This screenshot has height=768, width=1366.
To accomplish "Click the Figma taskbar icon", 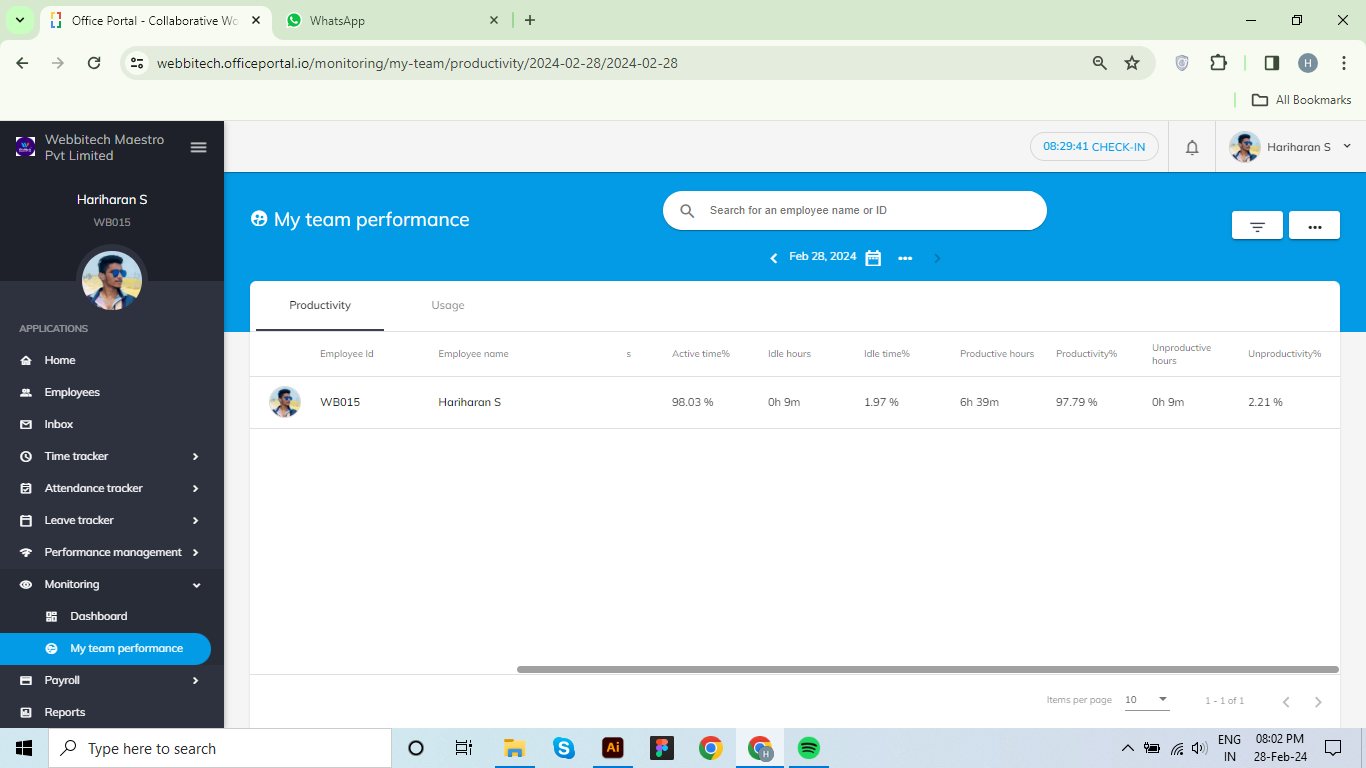I will 661,748.
